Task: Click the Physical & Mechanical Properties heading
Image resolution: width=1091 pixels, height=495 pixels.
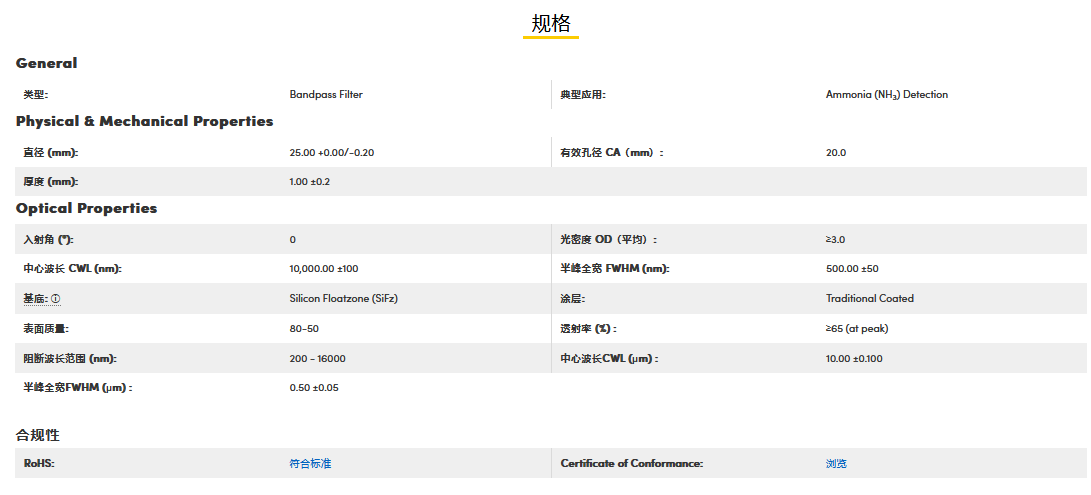Action: (x=144, y=121)
